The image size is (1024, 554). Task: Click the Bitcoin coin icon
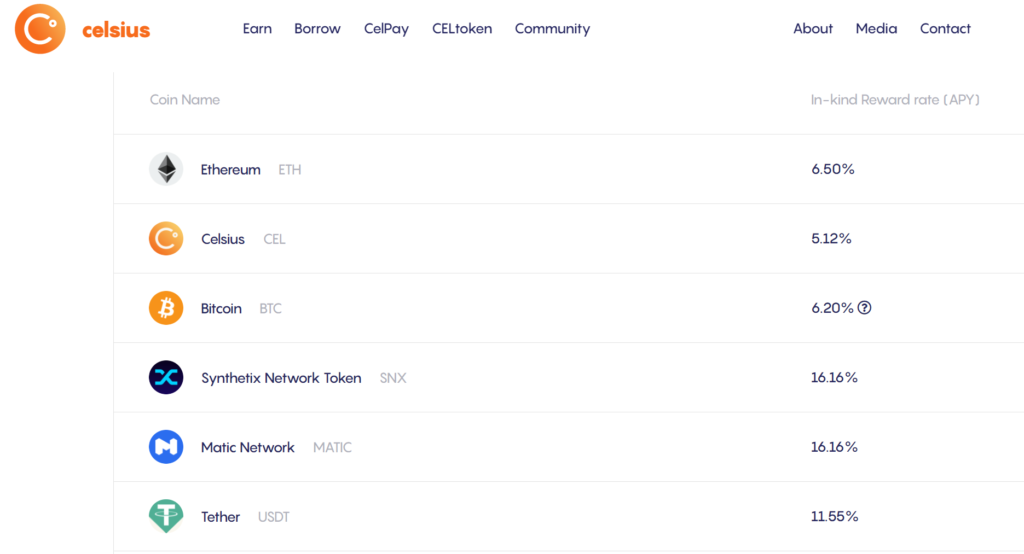(166, 308)
